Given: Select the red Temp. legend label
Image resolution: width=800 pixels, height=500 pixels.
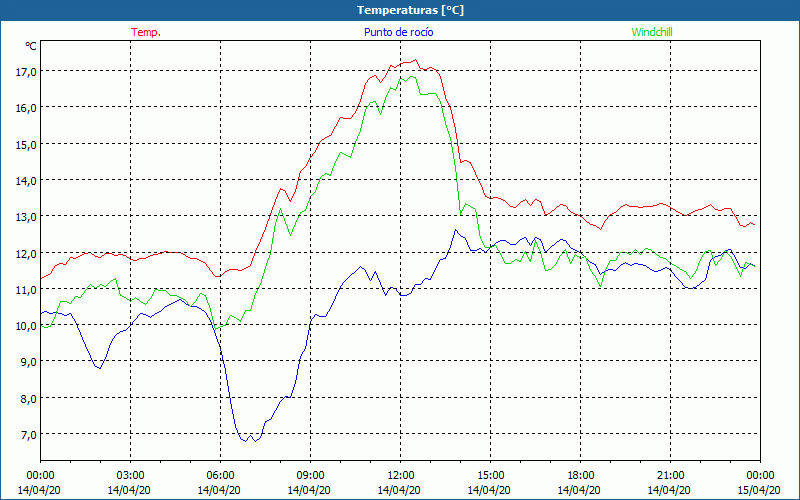Looking at the screenshot, I should [146, 32].
